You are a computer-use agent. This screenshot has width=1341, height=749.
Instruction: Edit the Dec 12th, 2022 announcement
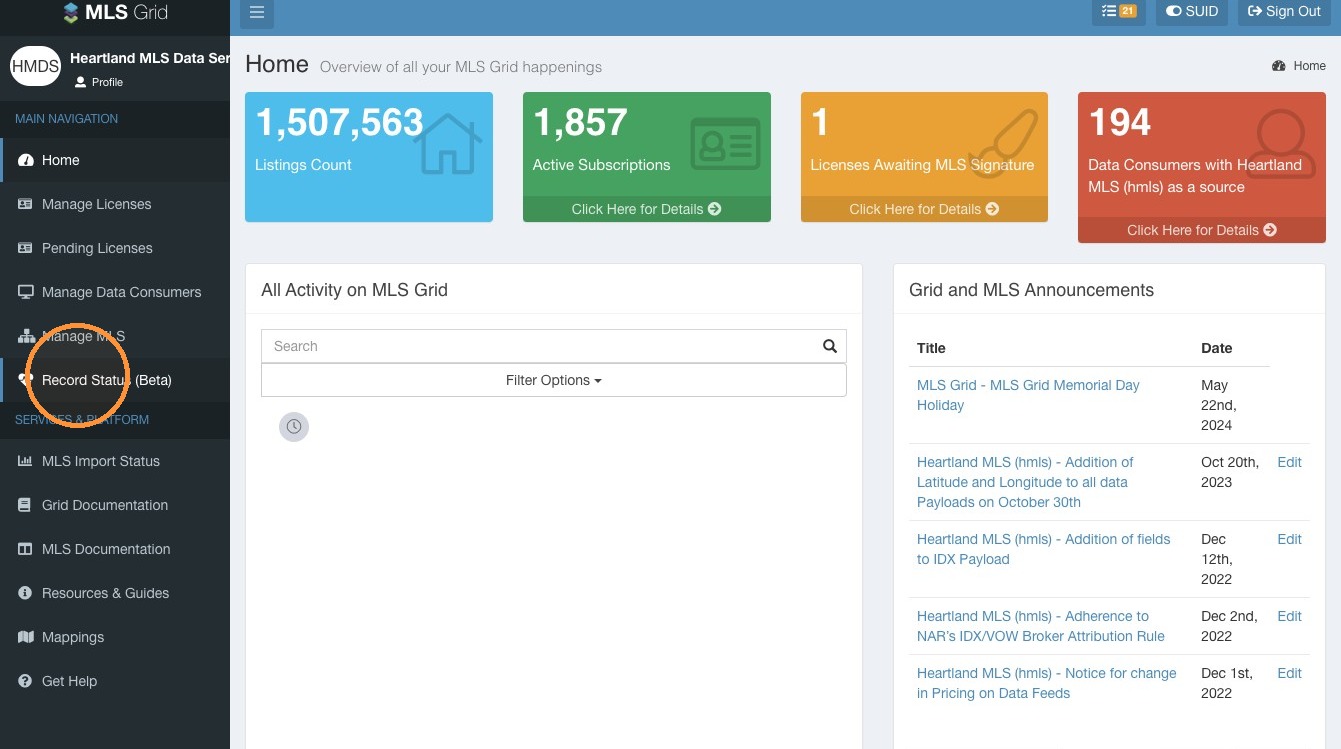coord(1290,539)
